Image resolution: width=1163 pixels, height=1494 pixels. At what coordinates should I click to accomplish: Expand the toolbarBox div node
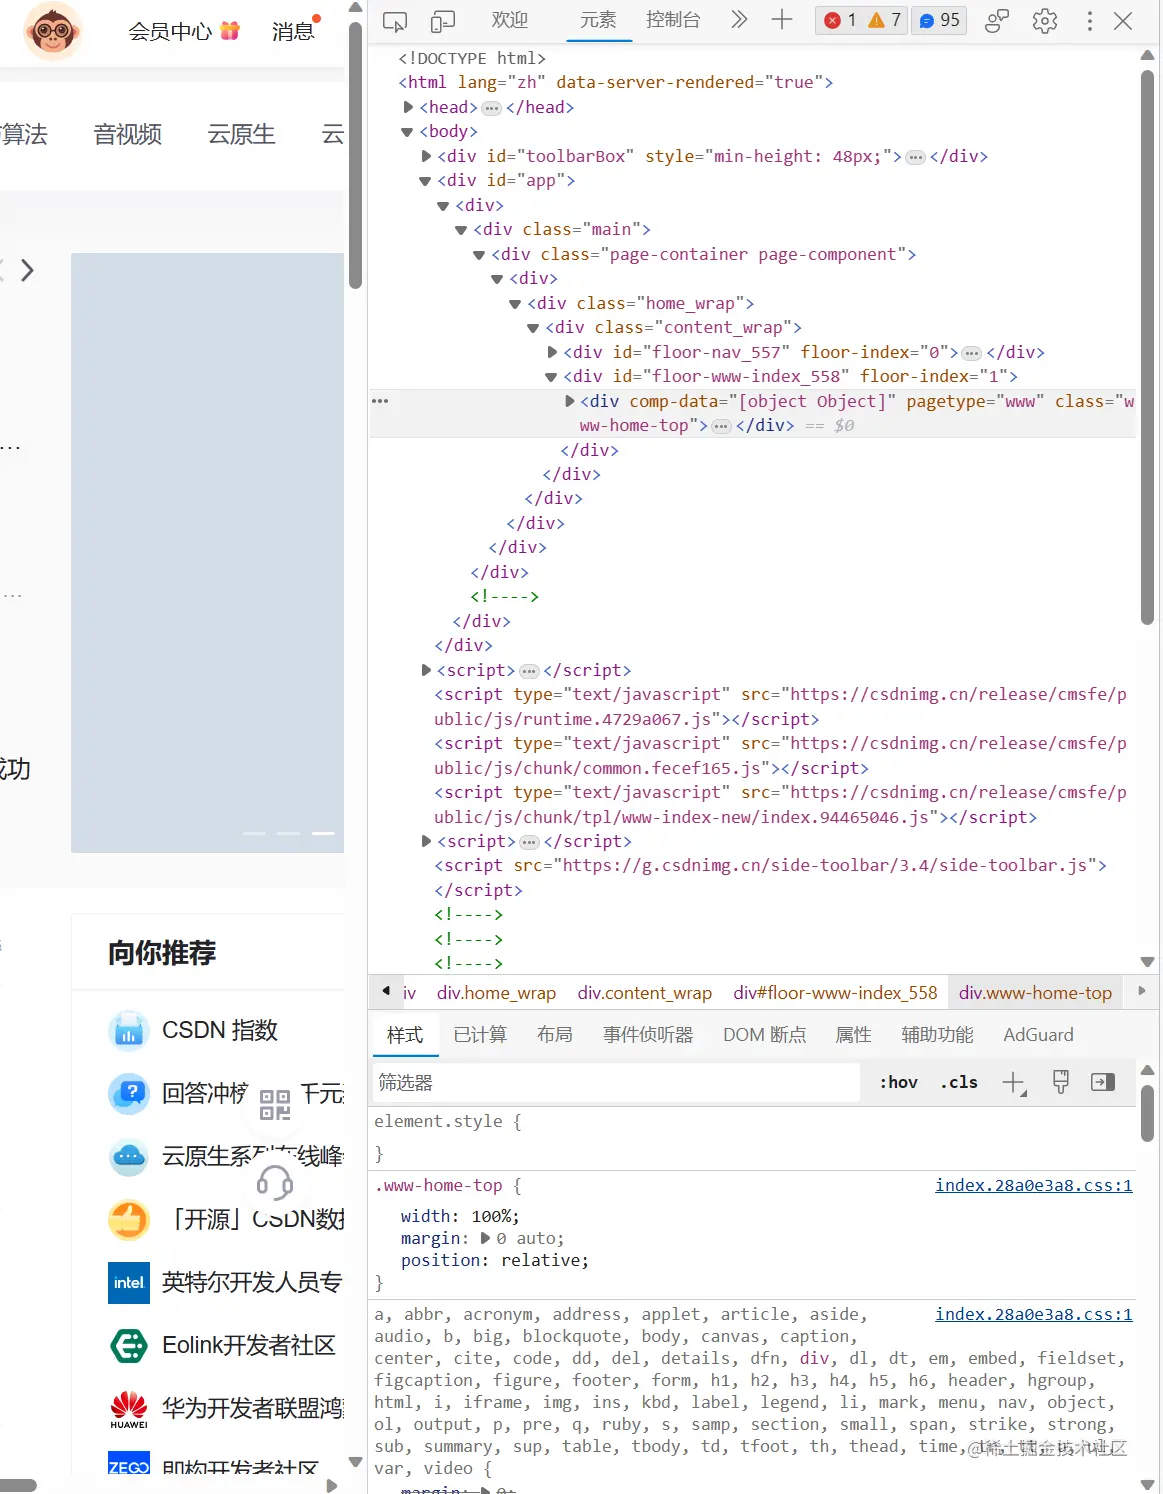click(x=426, y=156)
